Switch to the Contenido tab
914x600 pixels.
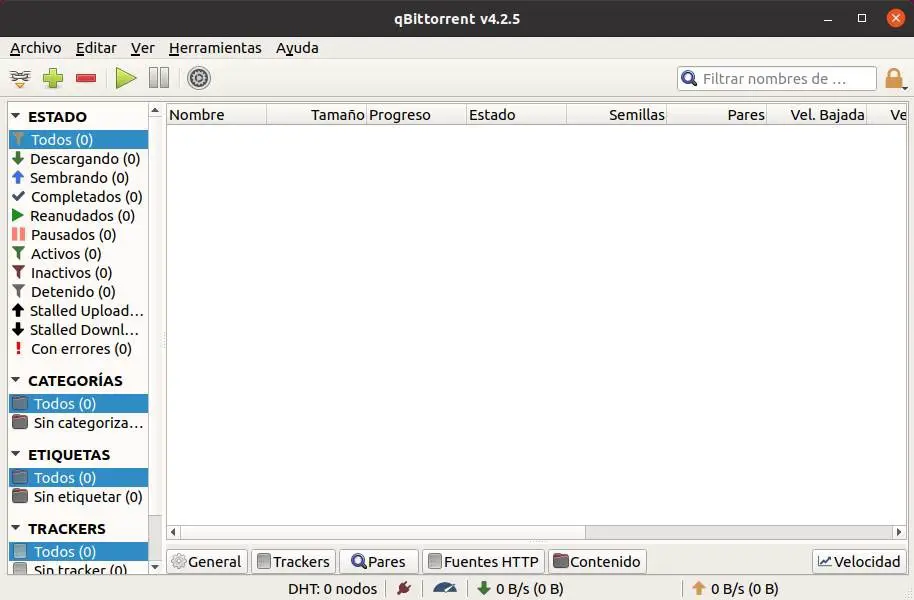(x=597, y=562)
